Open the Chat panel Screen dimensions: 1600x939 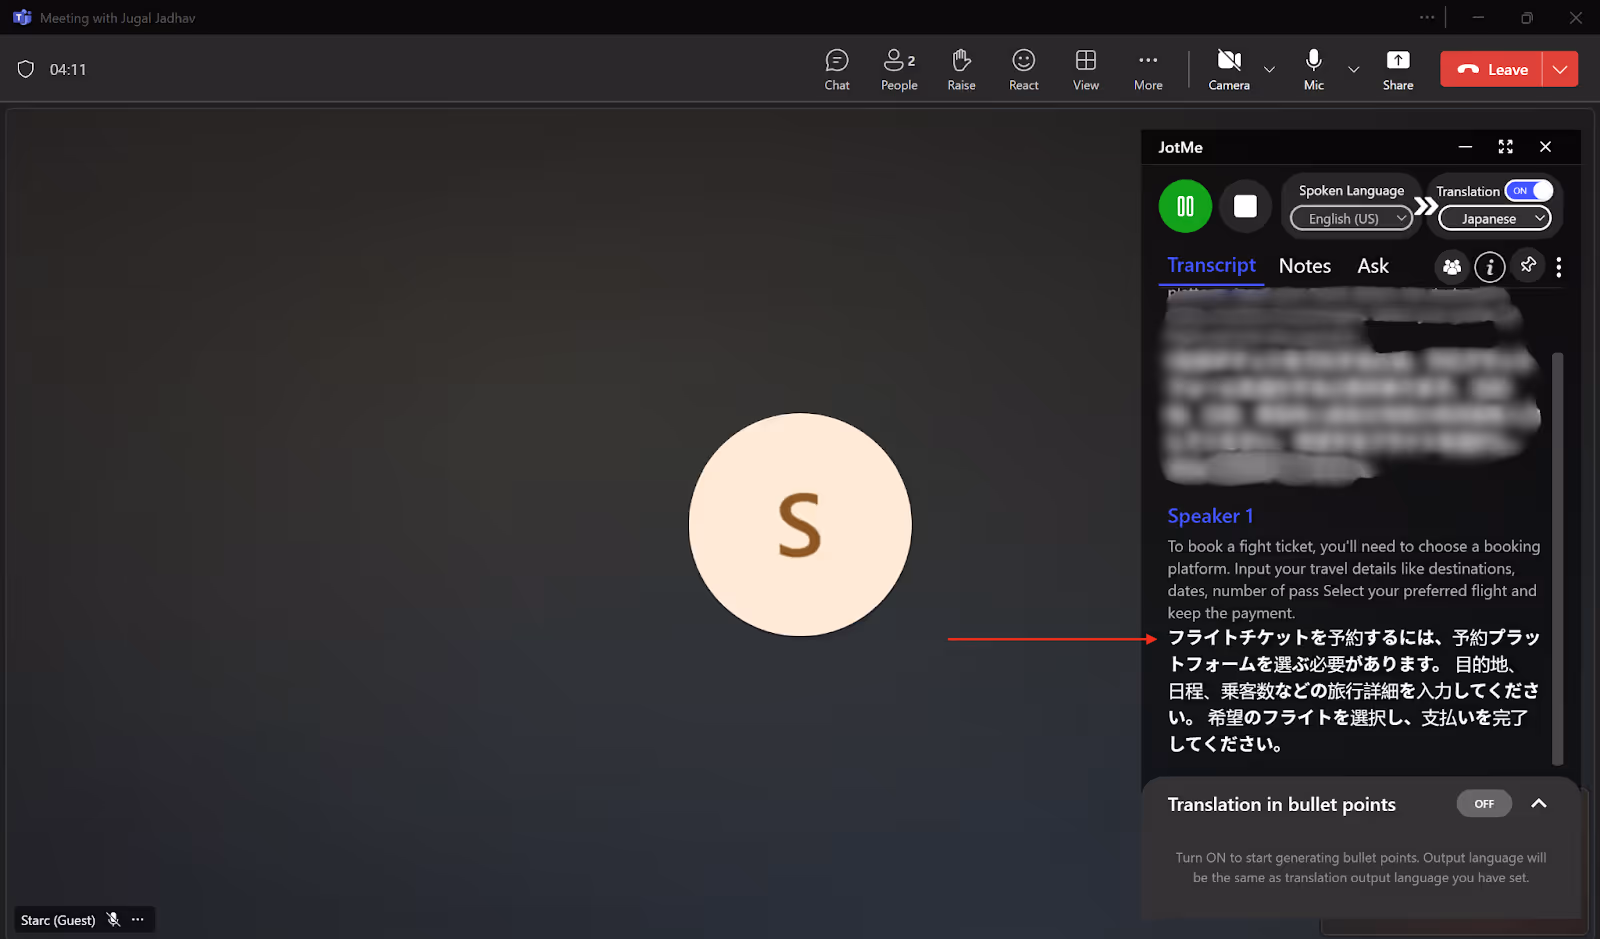click(x=837, y=70)
